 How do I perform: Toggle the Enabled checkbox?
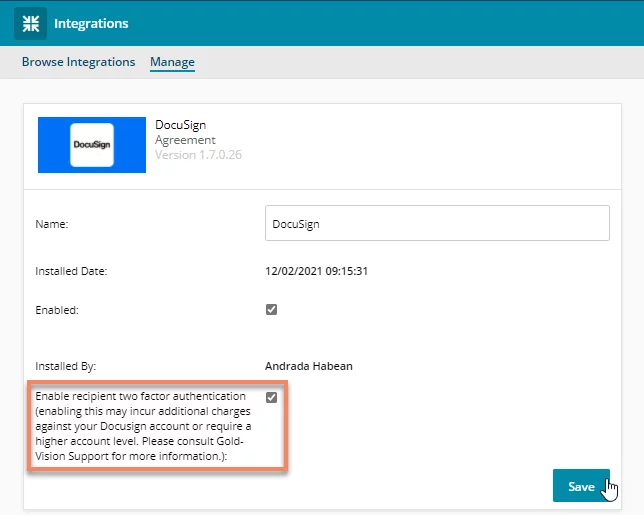pyautogui.click(x=271, y=309)
